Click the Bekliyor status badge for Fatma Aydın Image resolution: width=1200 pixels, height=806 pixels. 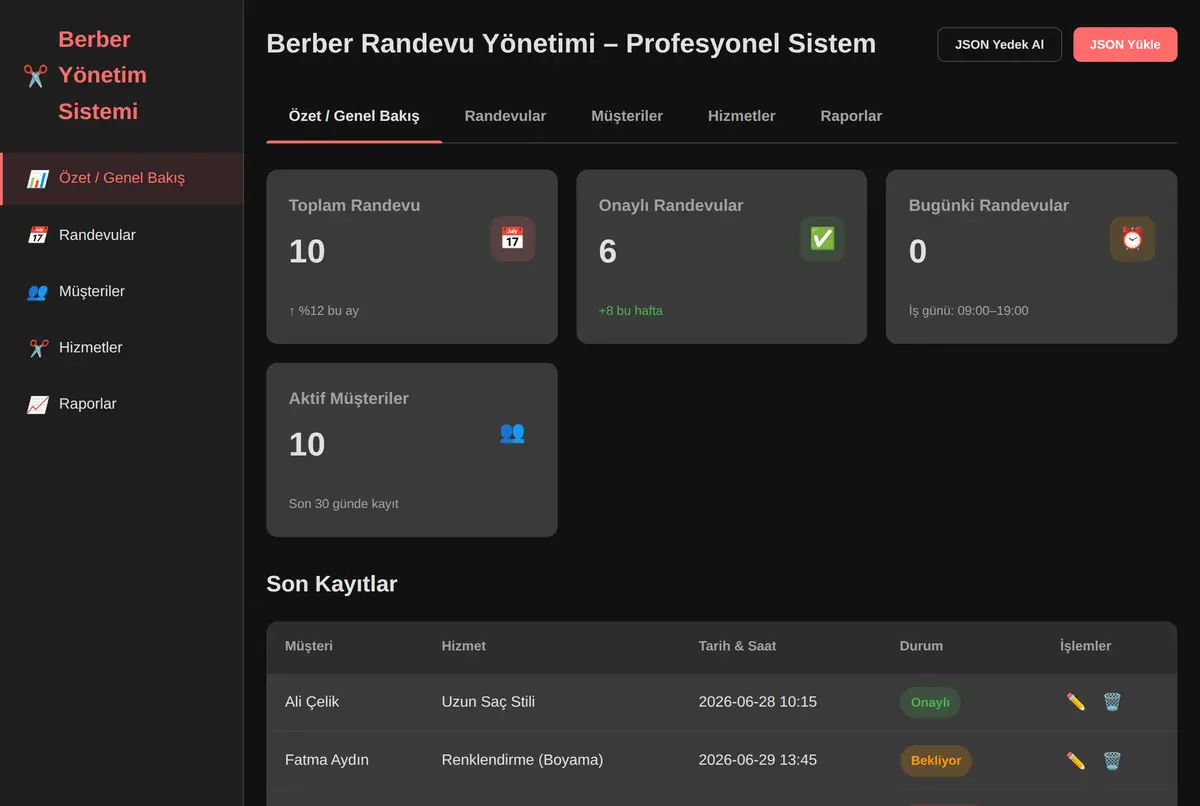click(936, 761)
